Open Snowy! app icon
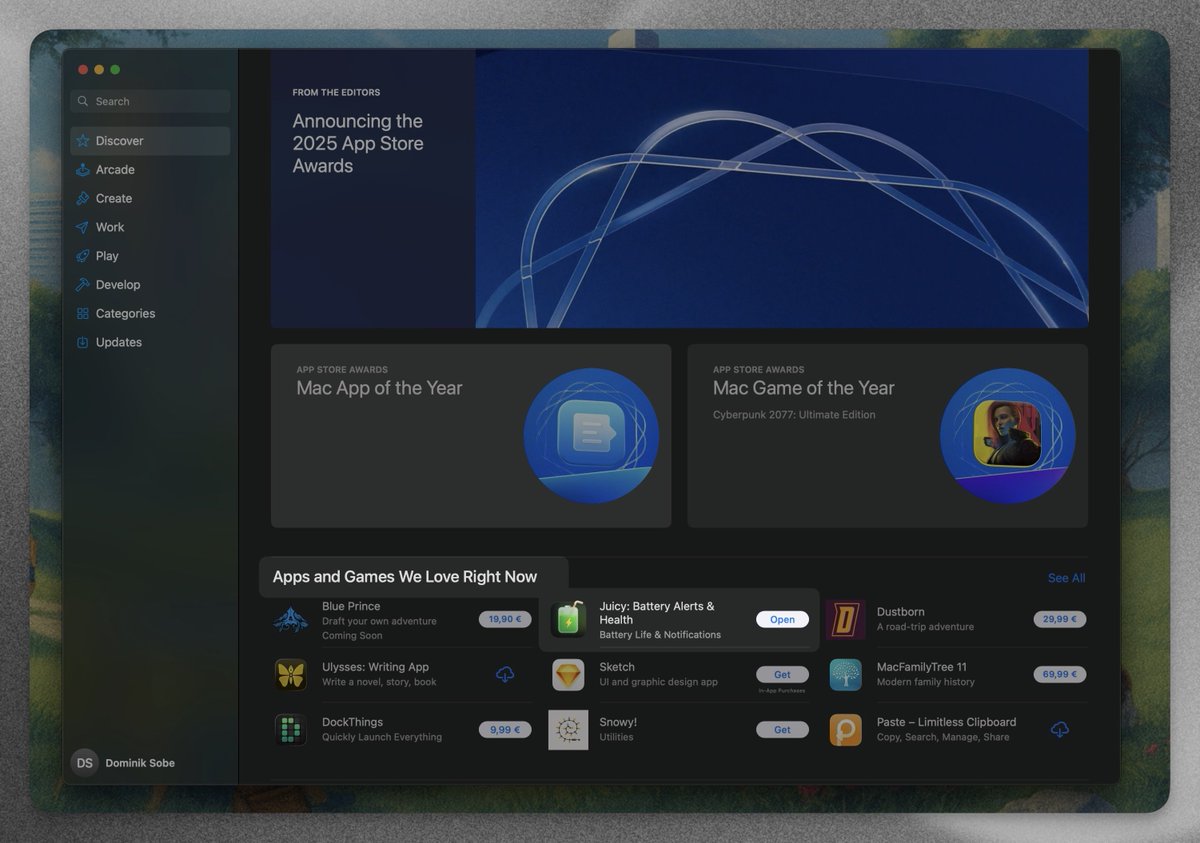 [x=568, y=730]
